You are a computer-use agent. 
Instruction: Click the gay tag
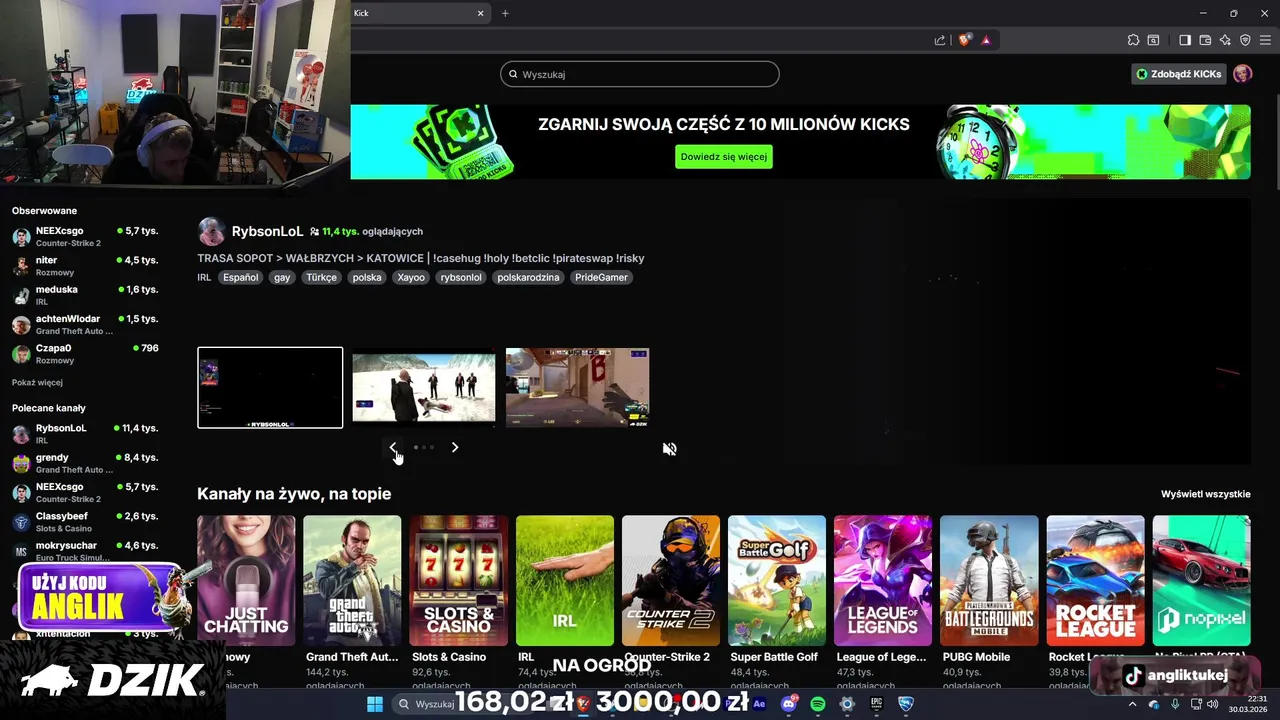tap(282, 277)
